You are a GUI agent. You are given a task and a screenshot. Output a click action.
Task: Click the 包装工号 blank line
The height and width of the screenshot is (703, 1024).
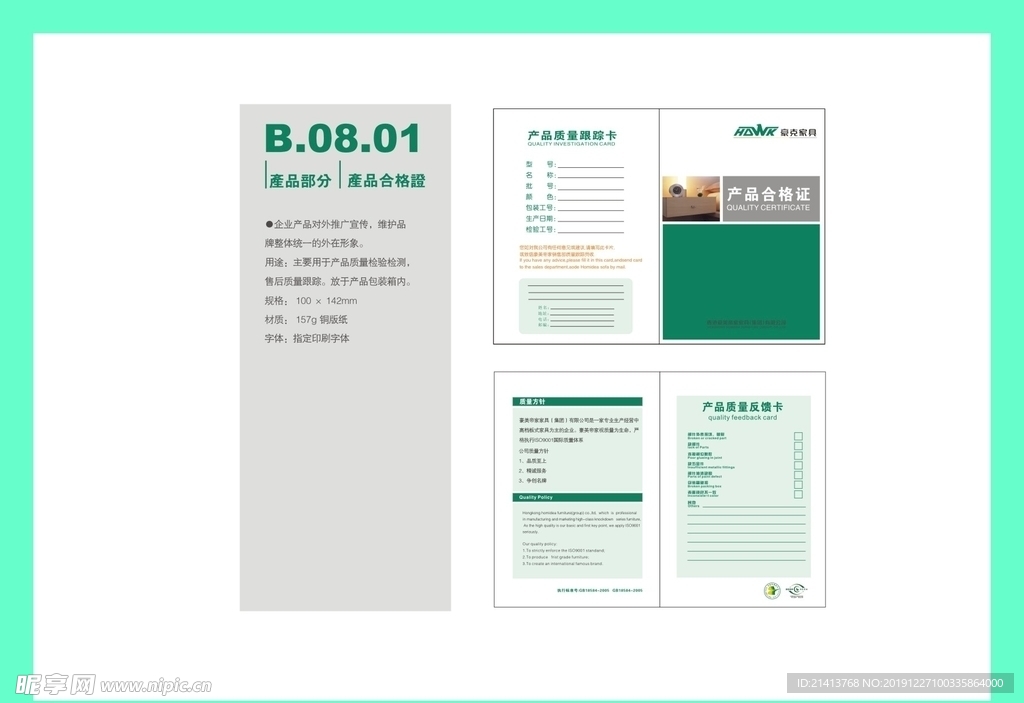point(590,210)
